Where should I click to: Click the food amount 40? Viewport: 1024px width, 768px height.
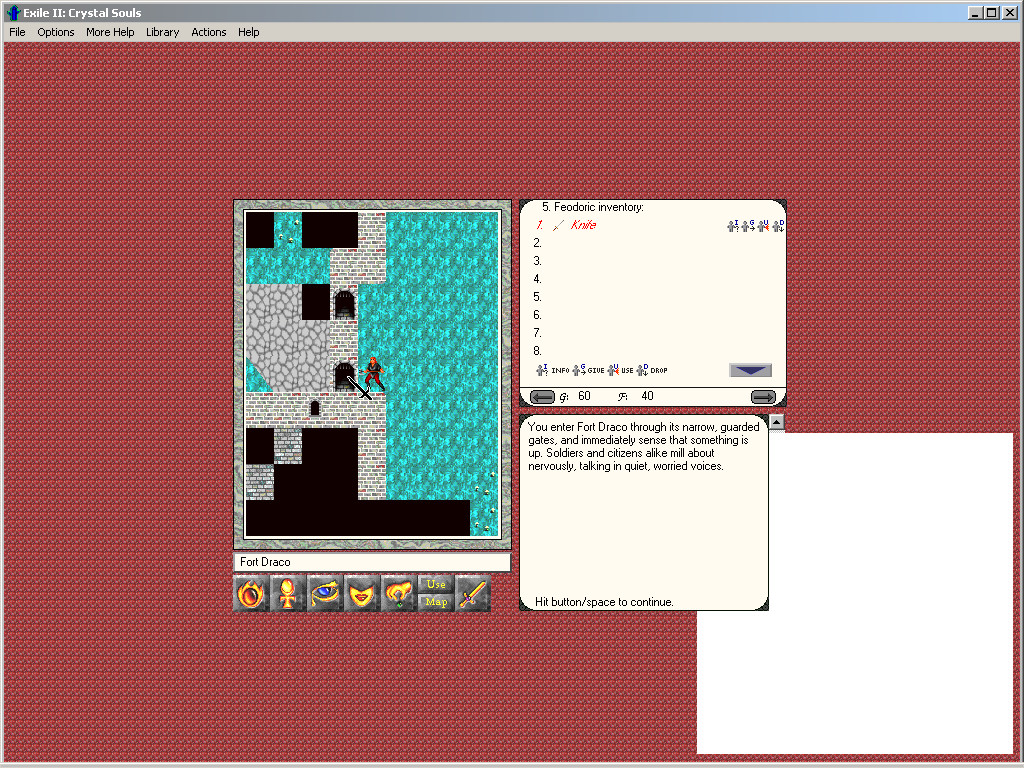pos(647,396)
